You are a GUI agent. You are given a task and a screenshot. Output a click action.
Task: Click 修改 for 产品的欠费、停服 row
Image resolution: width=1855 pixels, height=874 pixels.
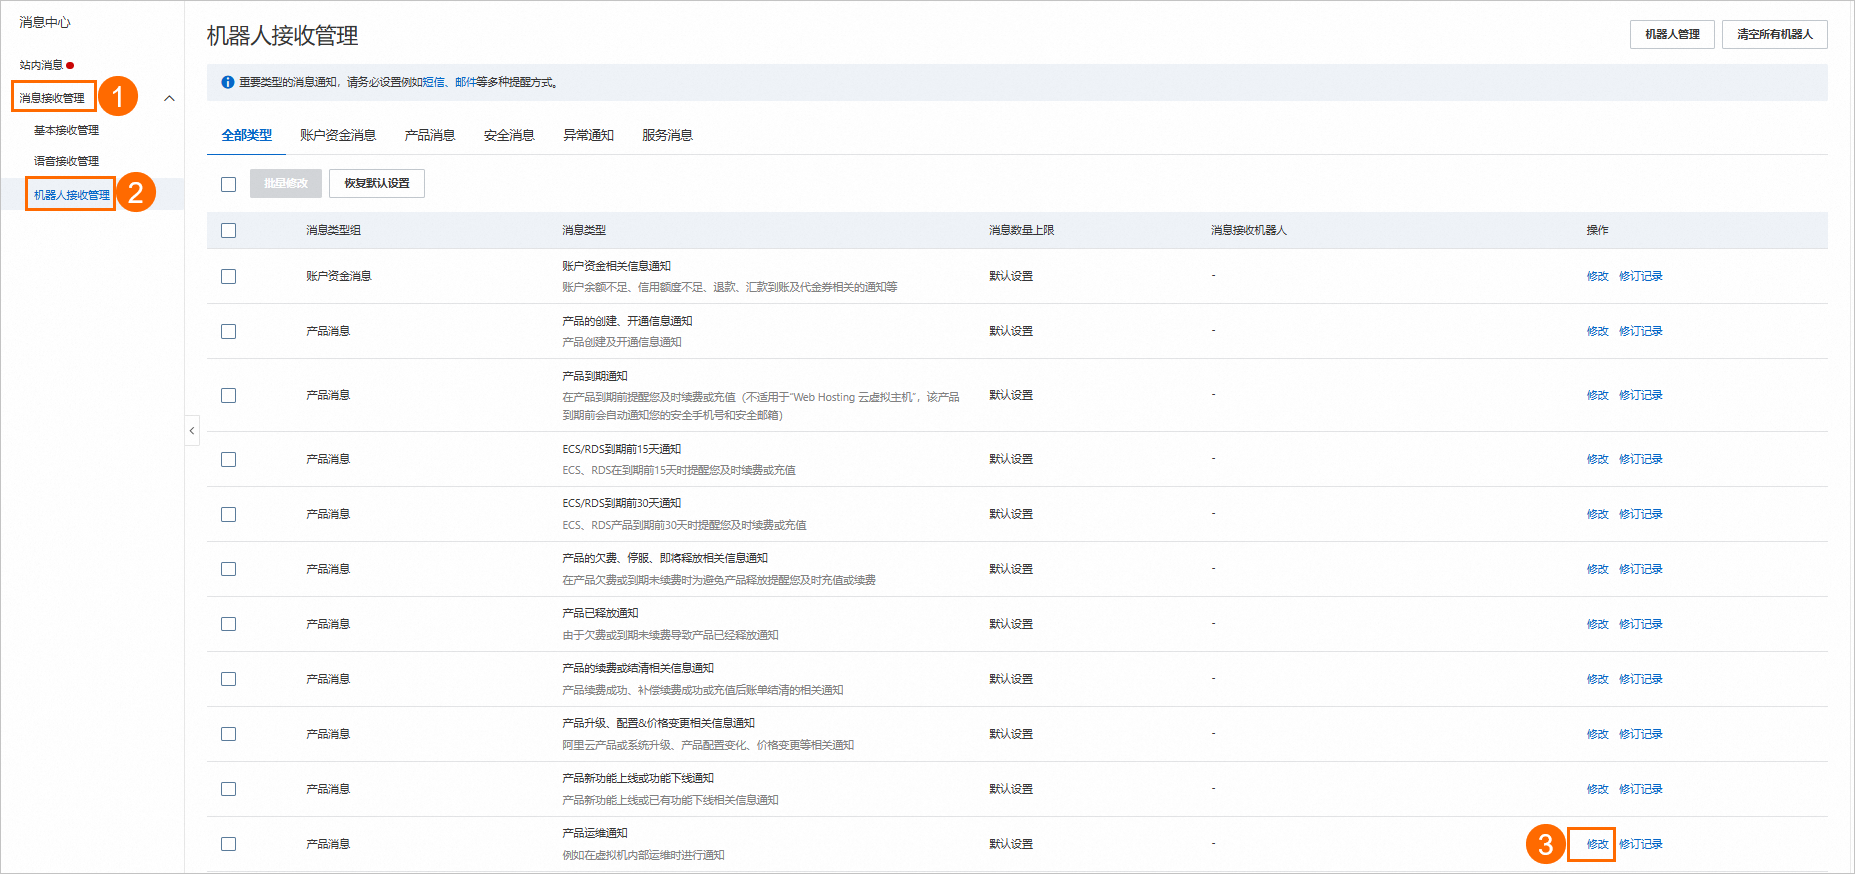pos(1597,569)
